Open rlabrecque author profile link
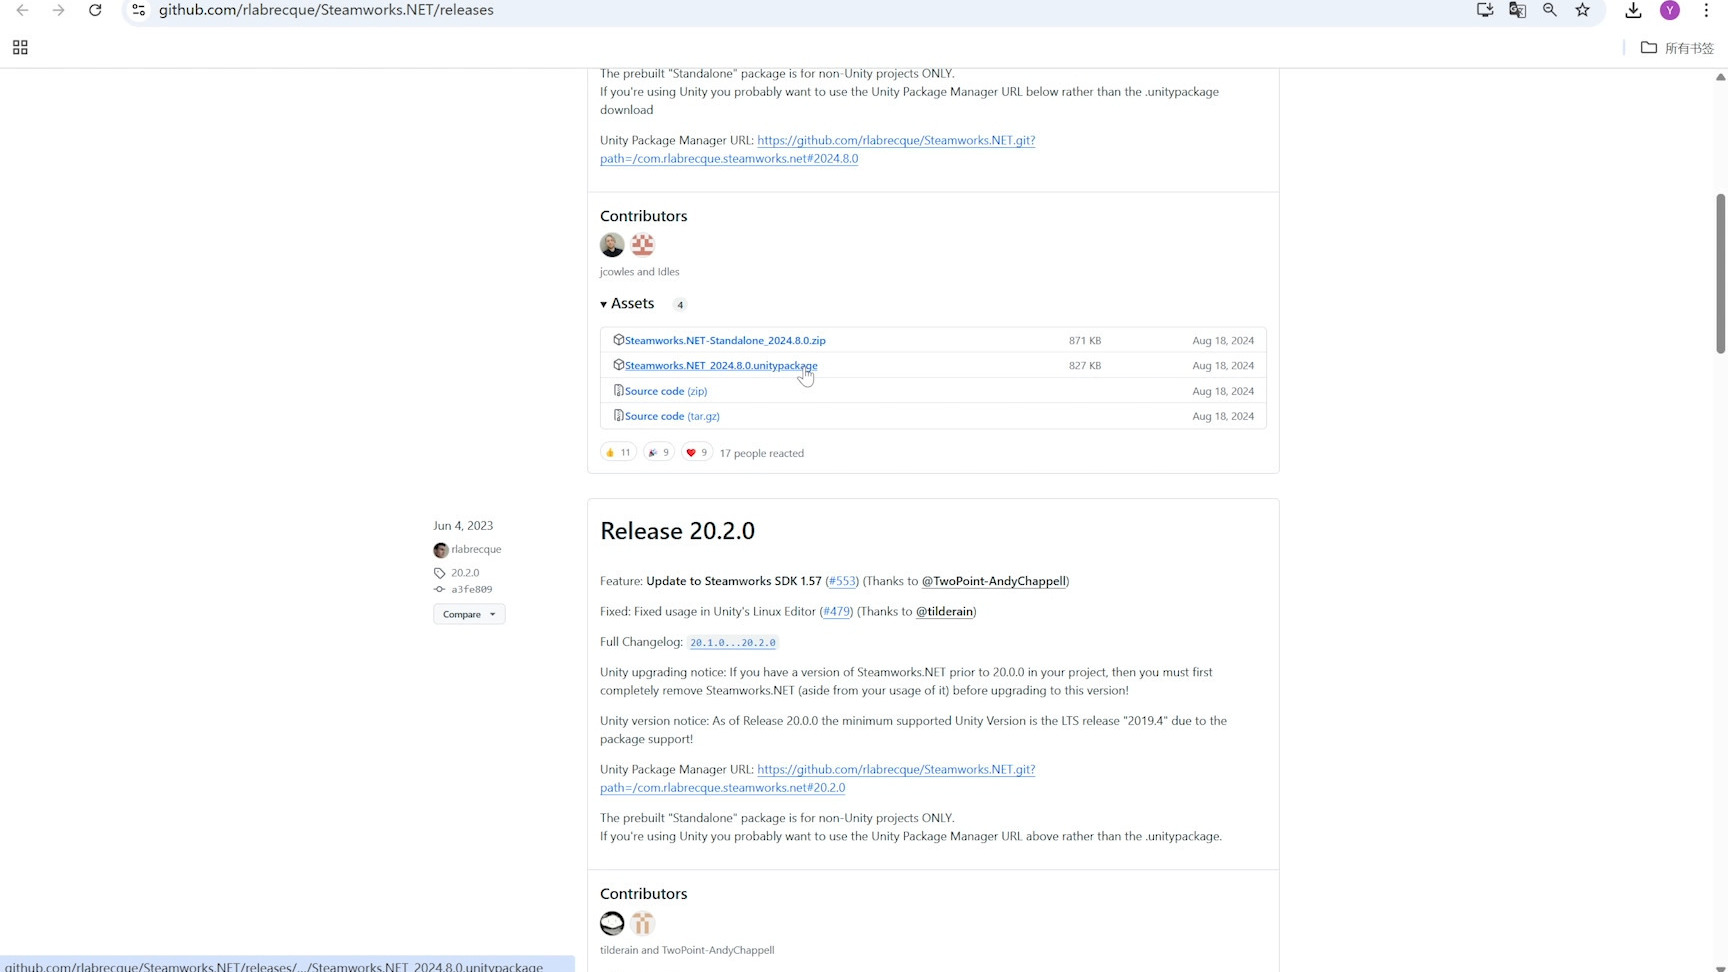Screen dimensions: 1728x972 pyautogui.click(x=476, y=549)
